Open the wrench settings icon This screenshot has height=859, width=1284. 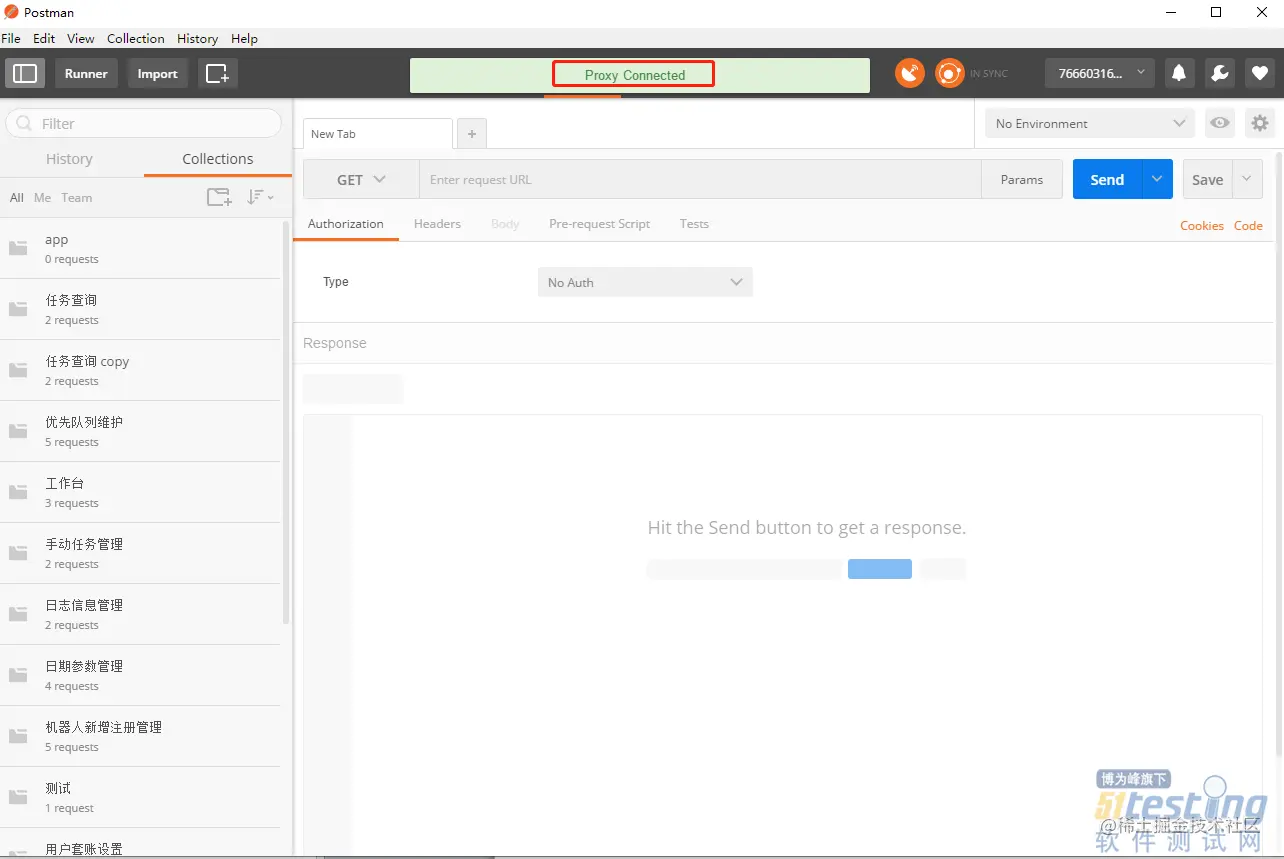pos(1219,73)
